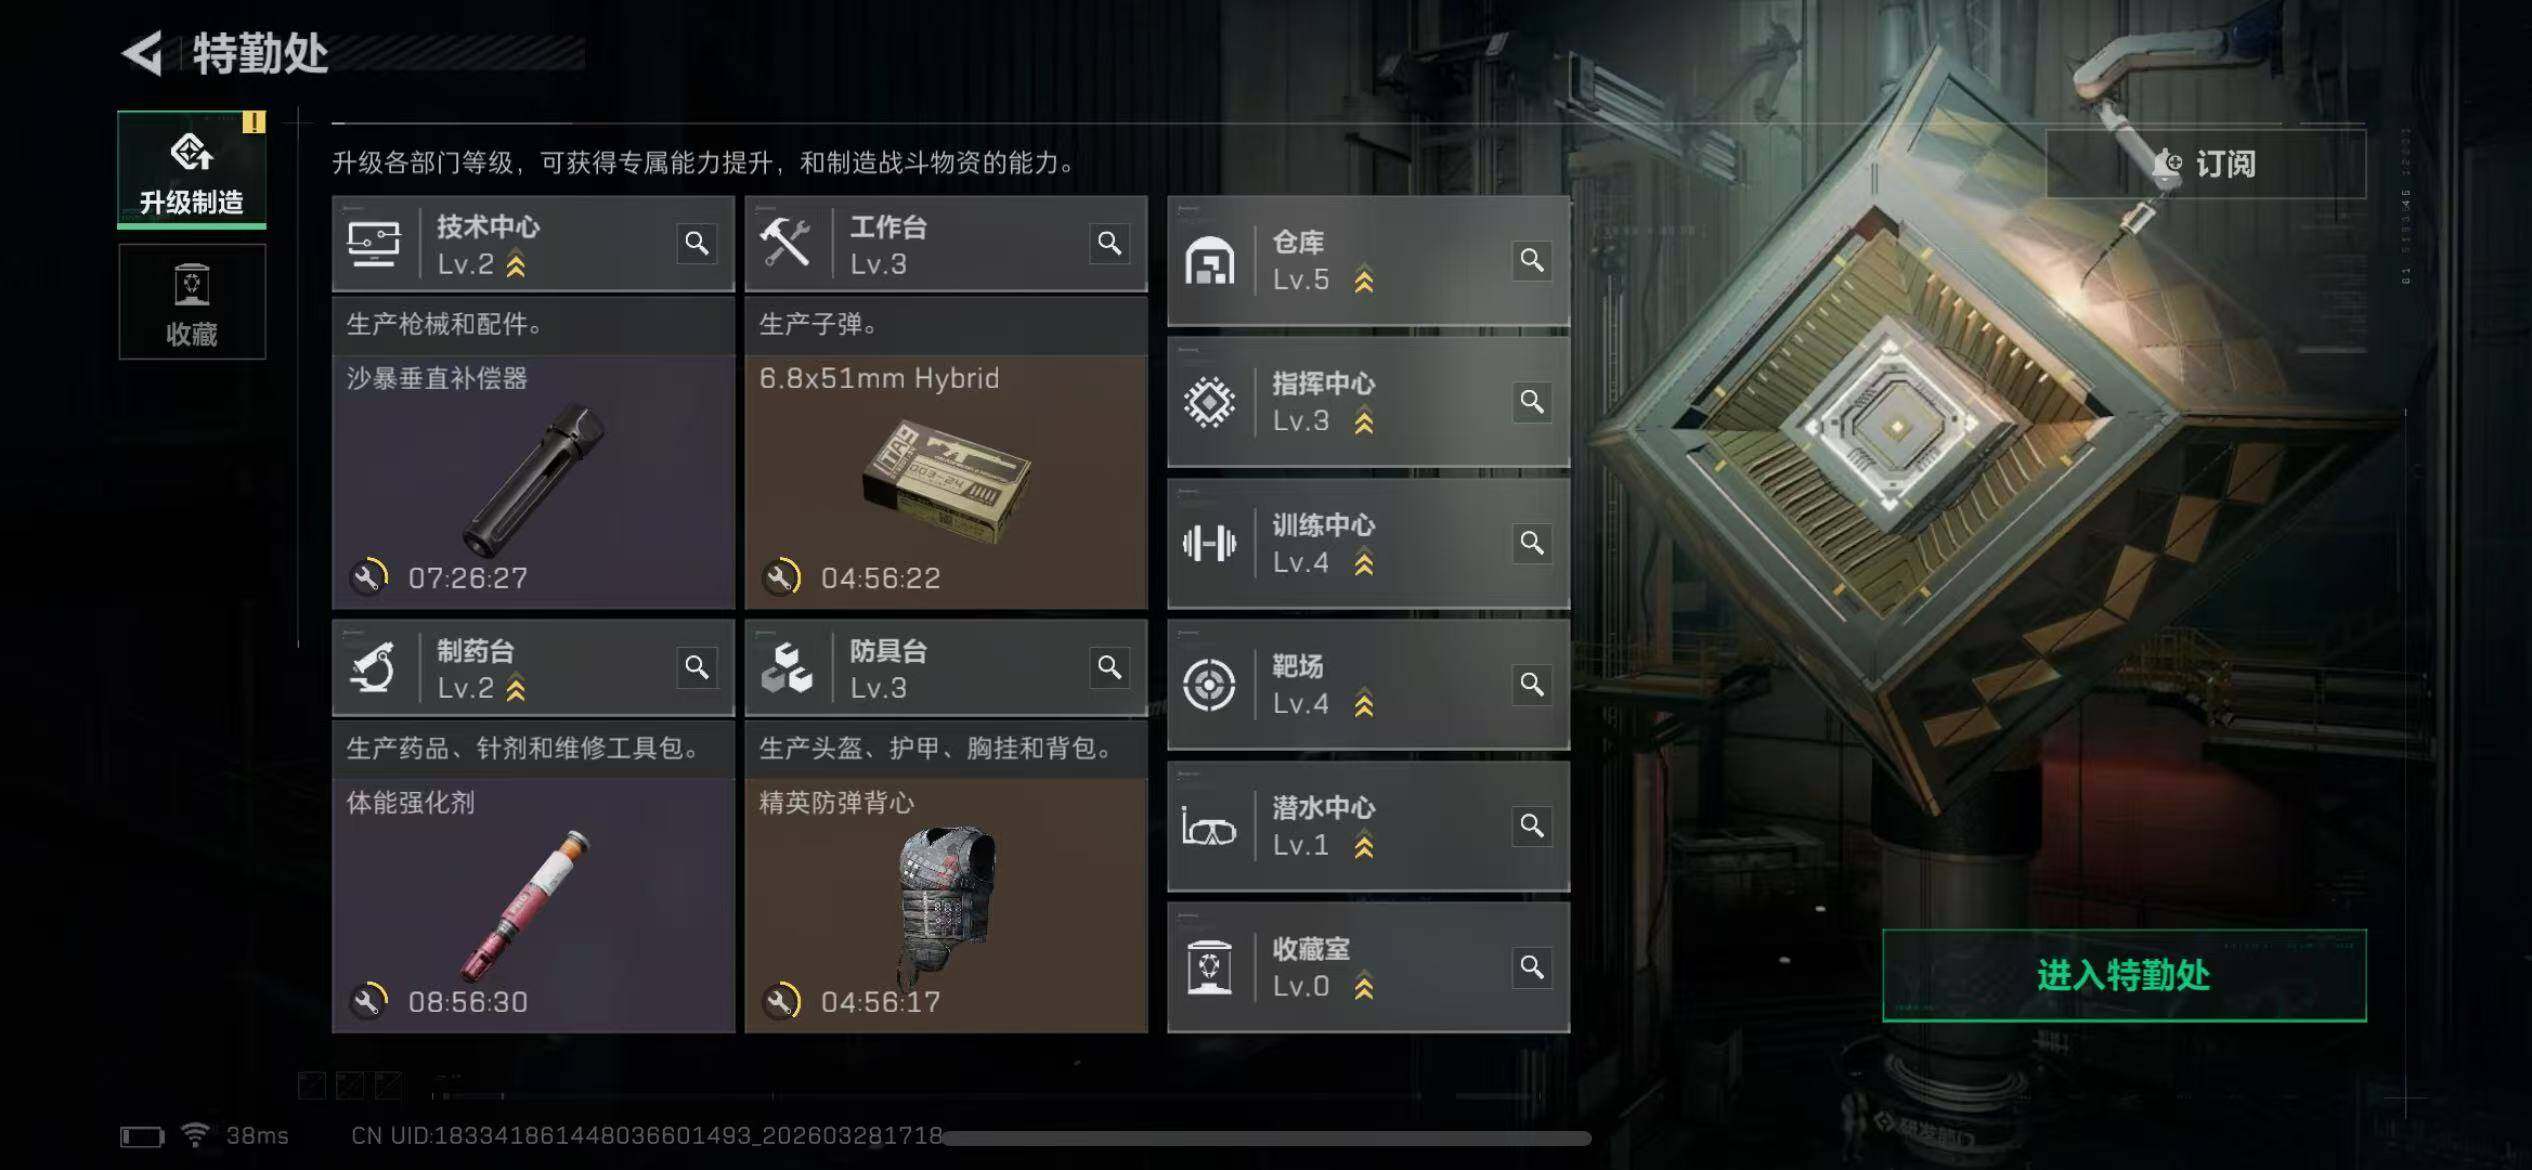Open magnifier details for 技术中心
This screenshot has width=2532, height=1170.
[697, 243]
